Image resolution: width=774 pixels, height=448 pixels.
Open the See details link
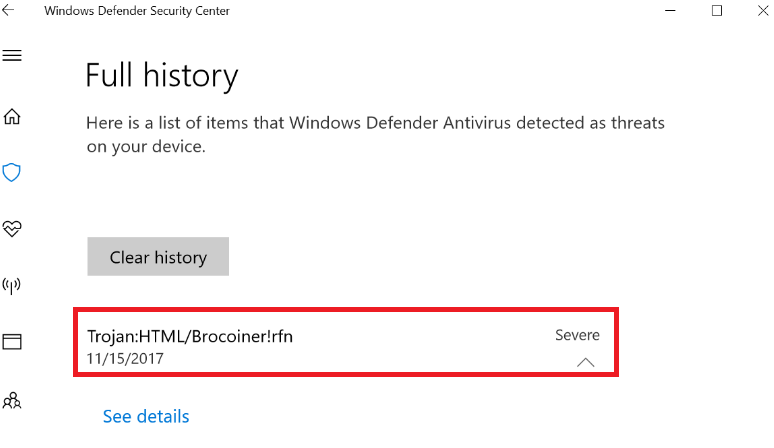[146, 416]
